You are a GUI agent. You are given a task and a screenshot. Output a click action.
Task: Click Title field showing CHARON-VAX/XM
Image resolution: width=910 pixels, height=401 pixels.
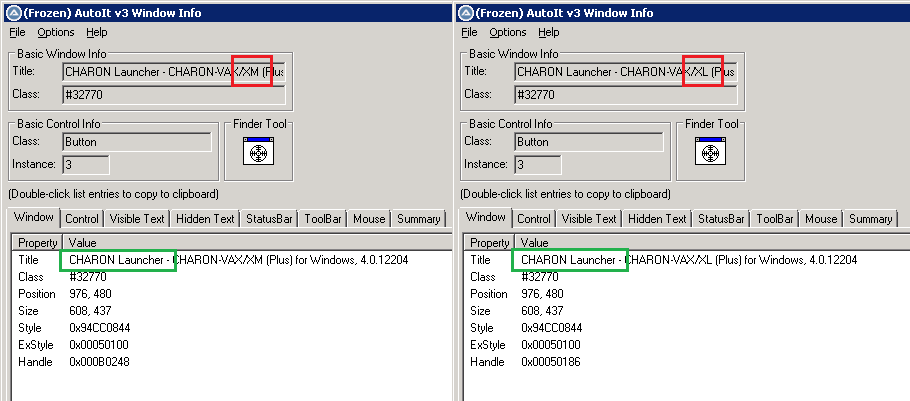(174, 73)
